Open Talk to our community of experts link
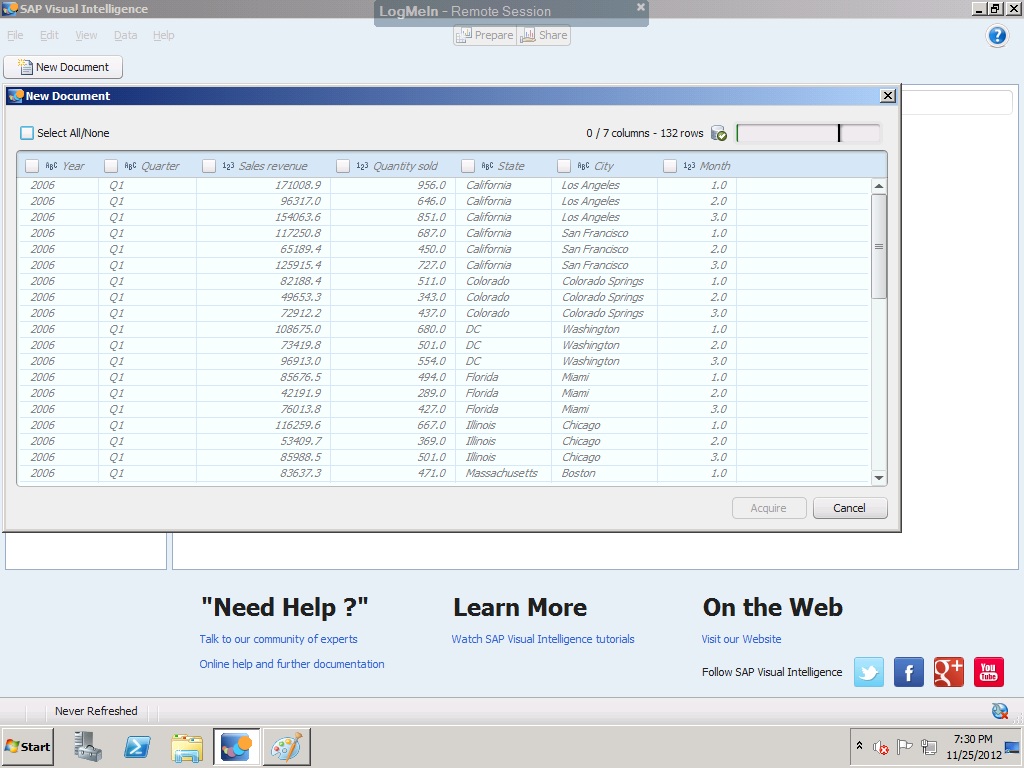The image size is (1024, 768). [279, 639]
